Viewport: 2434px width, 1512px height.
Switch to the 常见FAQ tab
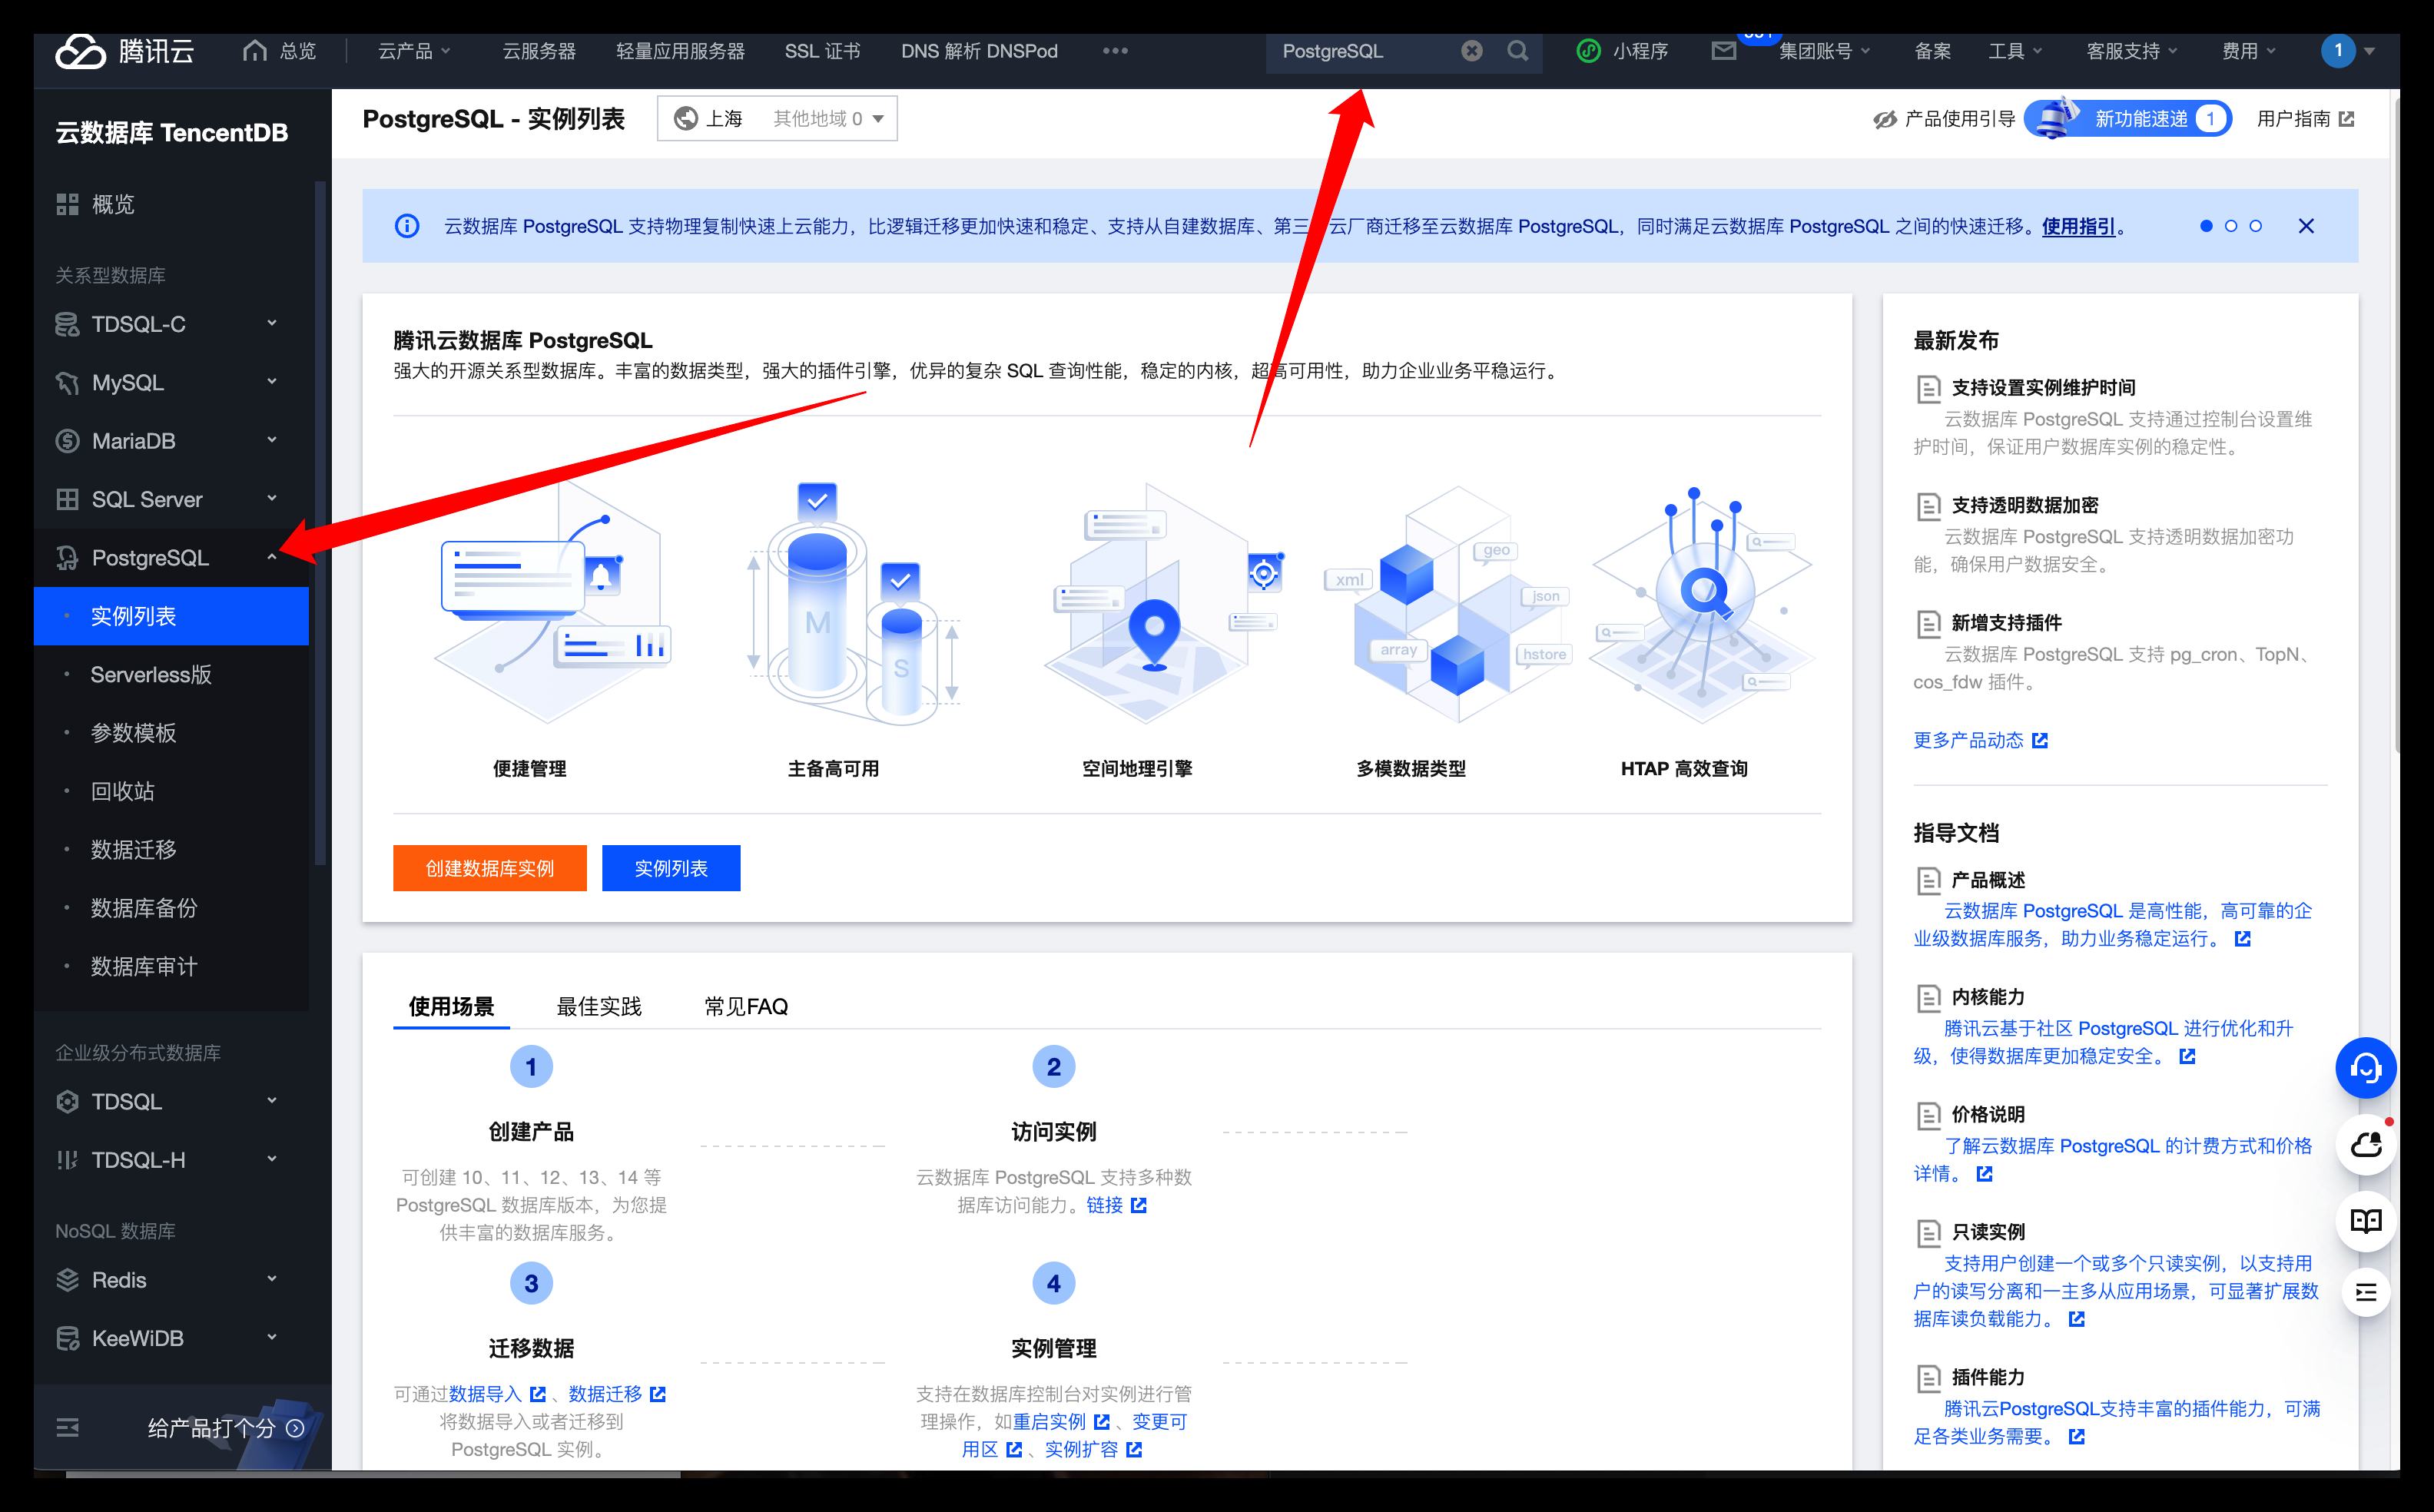click(746, 1006)
